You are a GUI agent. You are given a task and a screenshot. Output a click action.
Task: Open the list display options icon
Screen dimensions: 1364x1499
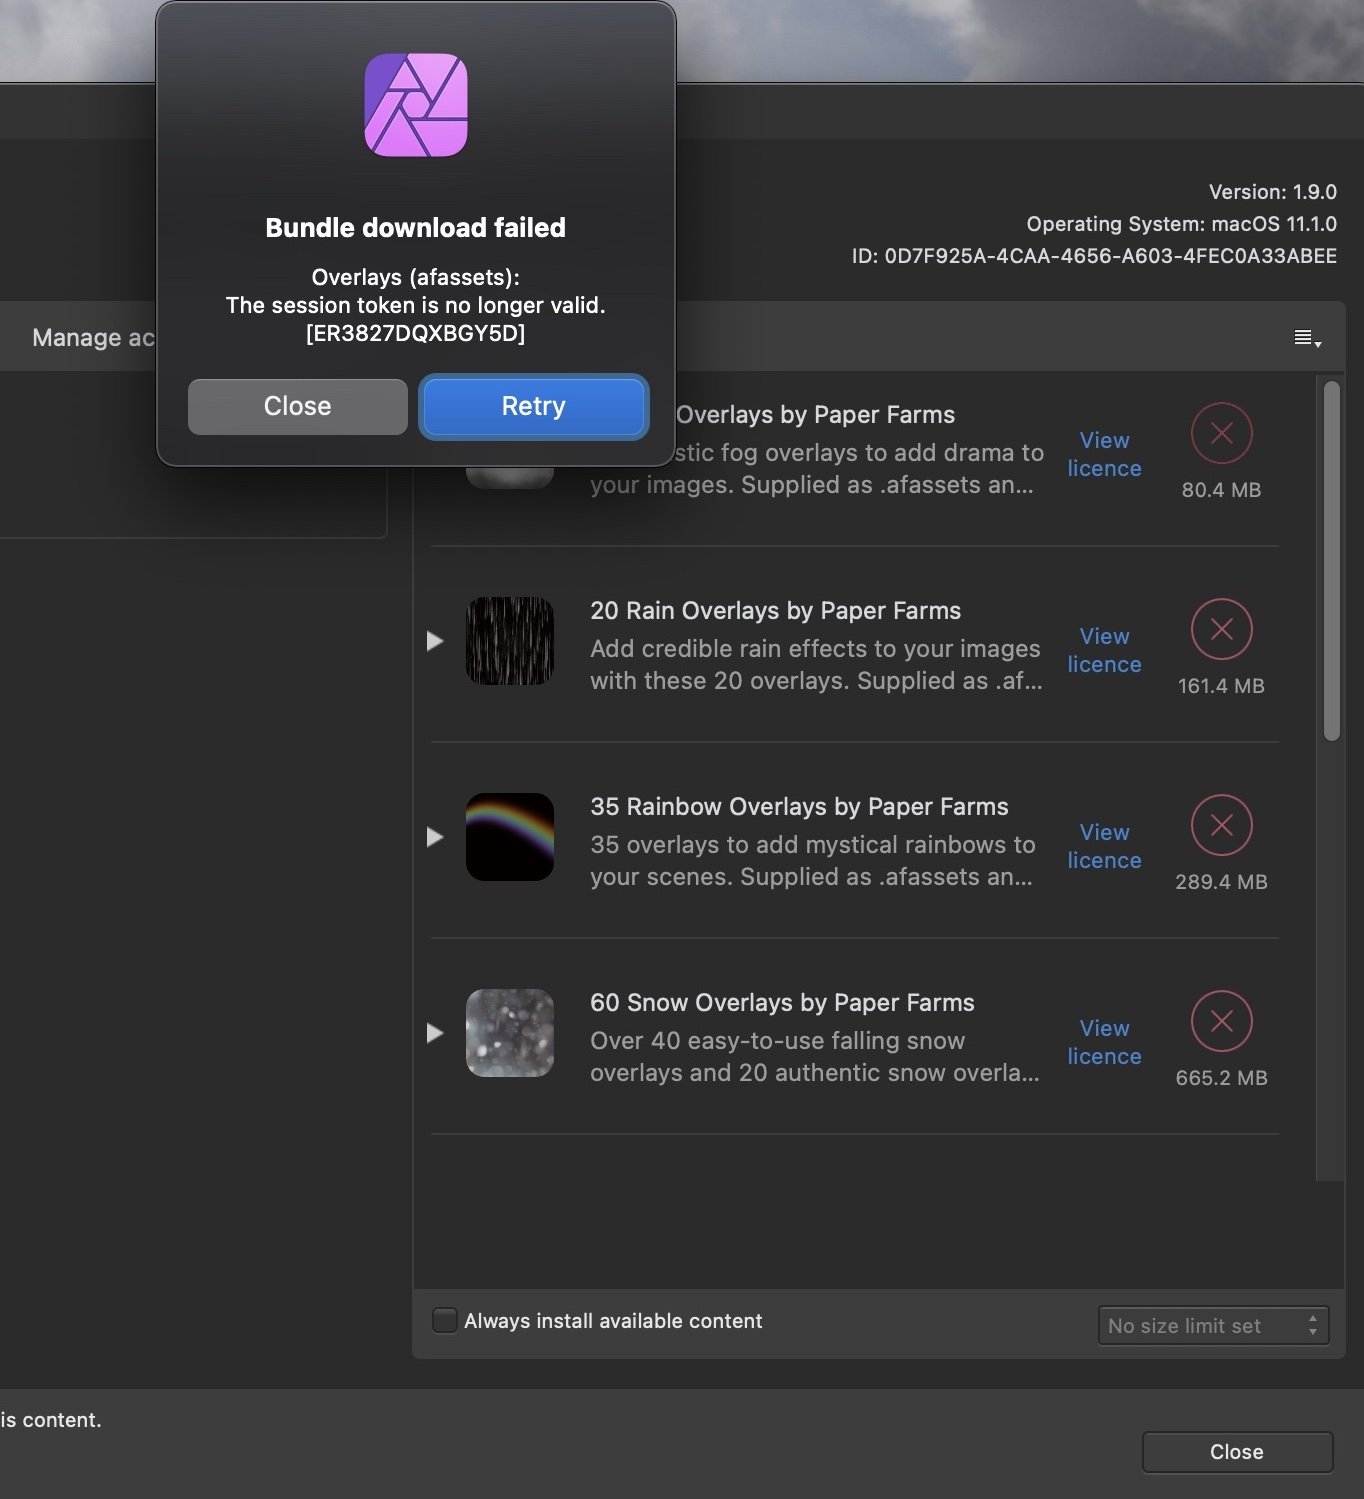[x=1305, y=337]
